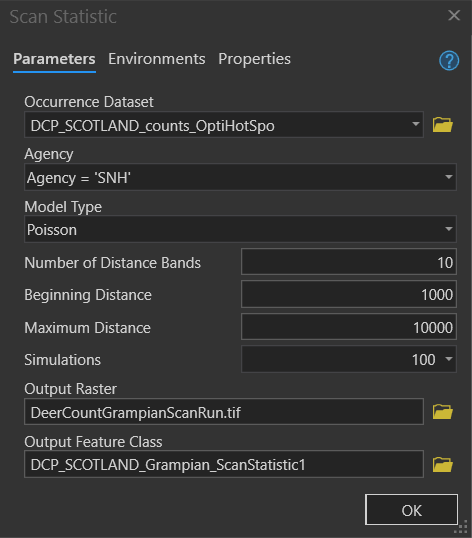Viewport: 472px width, 538px height.
Task: Close the Scan Statistic dialog
Action: pyautogui.click(x=454, y=15)
